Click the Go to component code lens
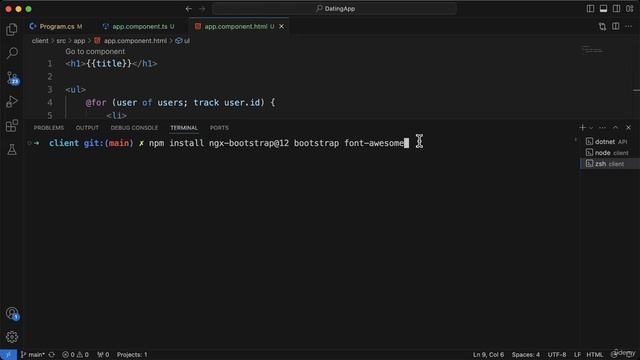This screenshot has height=360, width=640. tap(95, 51)
